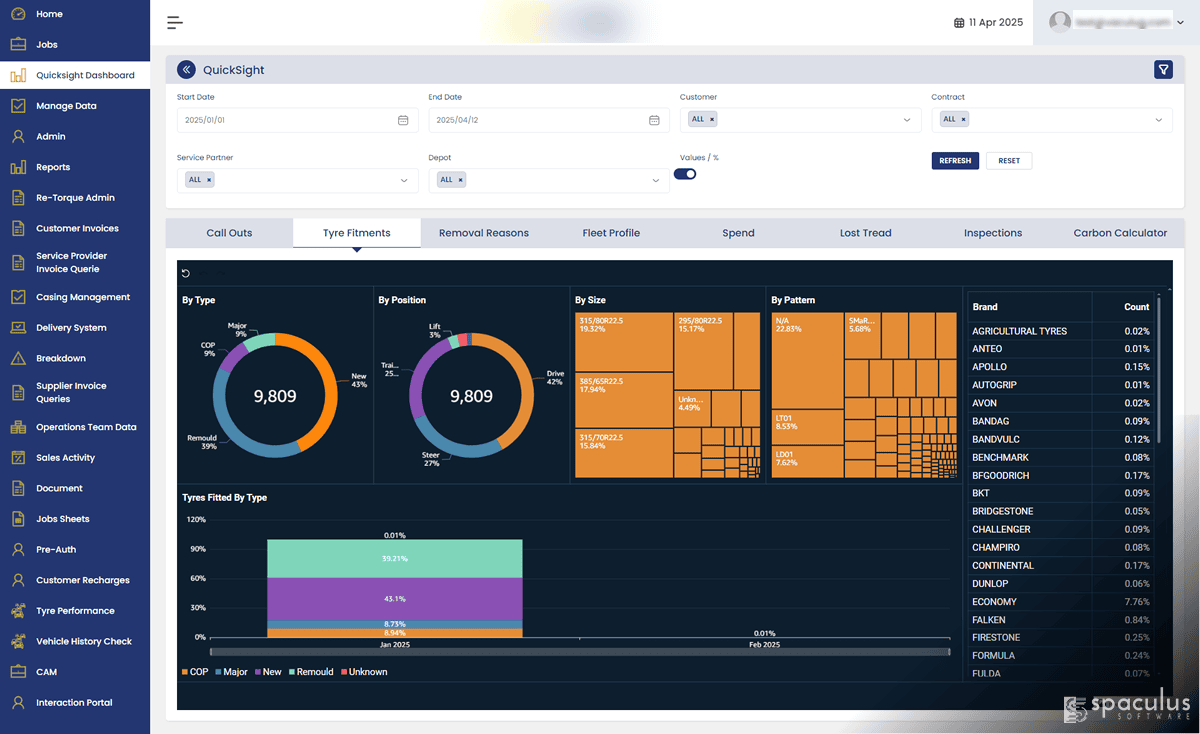Expand the Customer dropdown
The image size is (1200, 734).
pyautogui.click(x=907, y=120)
